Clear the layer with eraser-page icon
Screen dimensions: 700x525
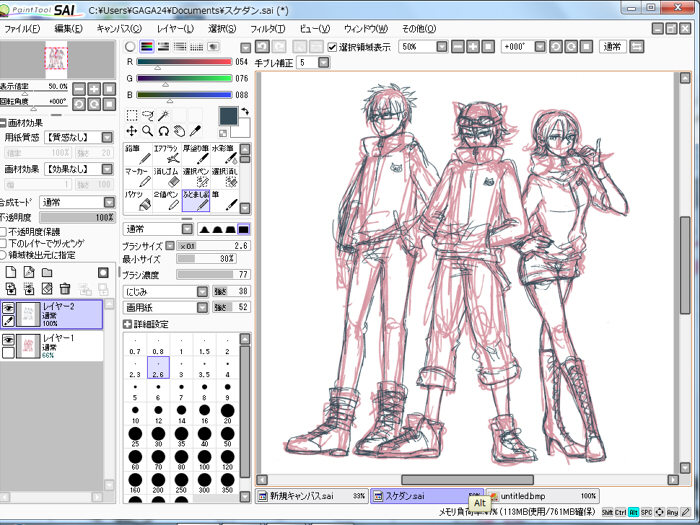[x=47, y=288]
